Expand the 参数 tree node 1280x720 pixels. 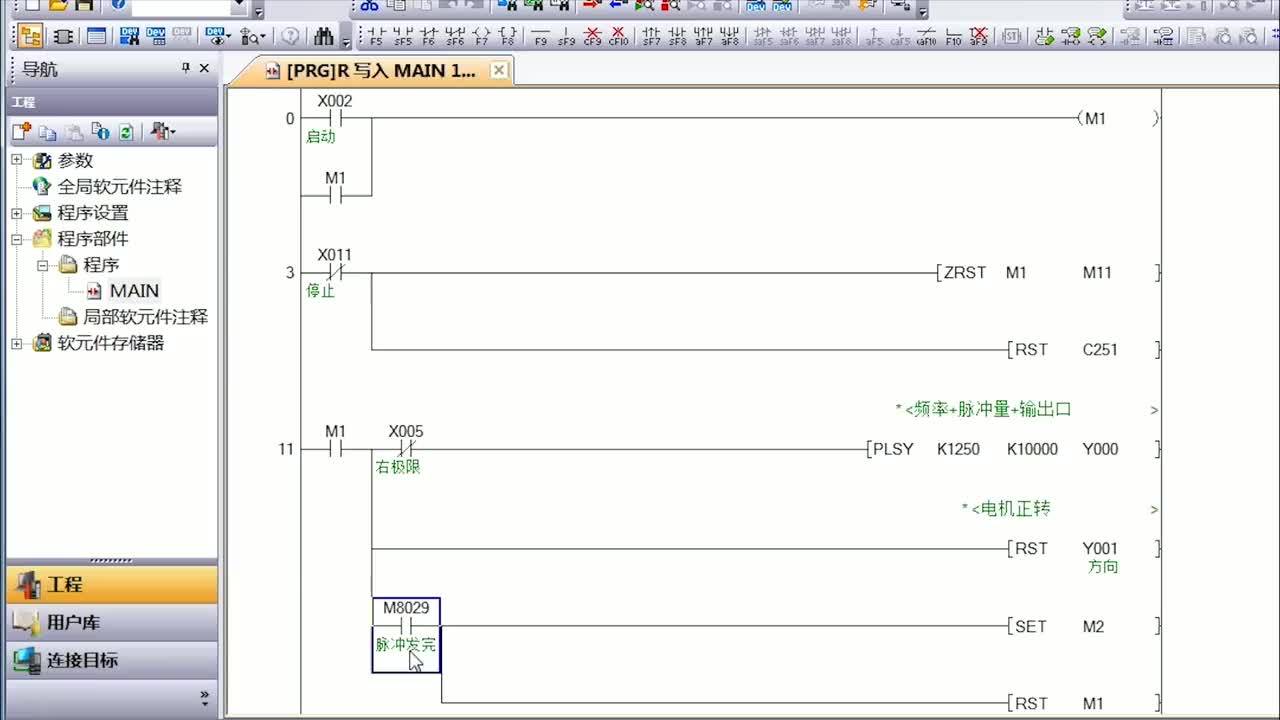[16, 161]
